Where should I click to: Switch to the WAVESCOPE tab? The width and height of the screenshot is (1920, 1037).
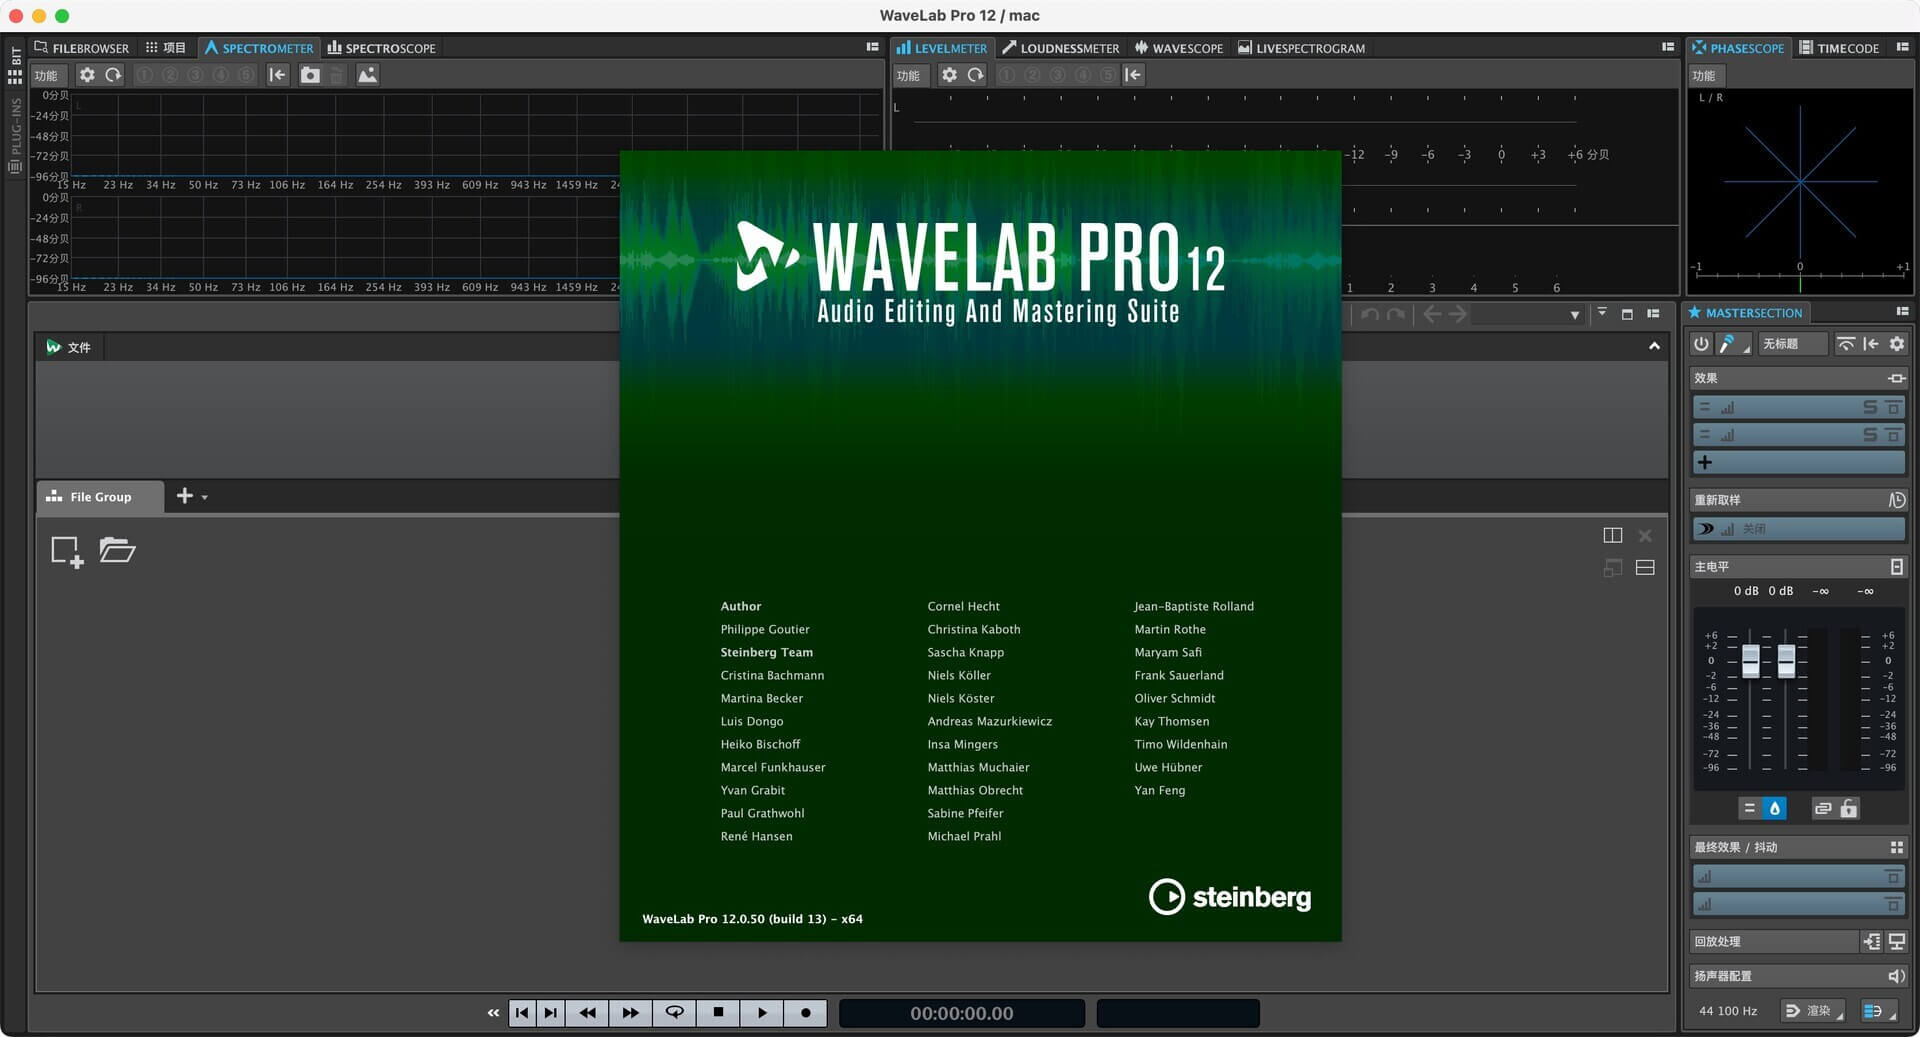tap(1179, 48)
